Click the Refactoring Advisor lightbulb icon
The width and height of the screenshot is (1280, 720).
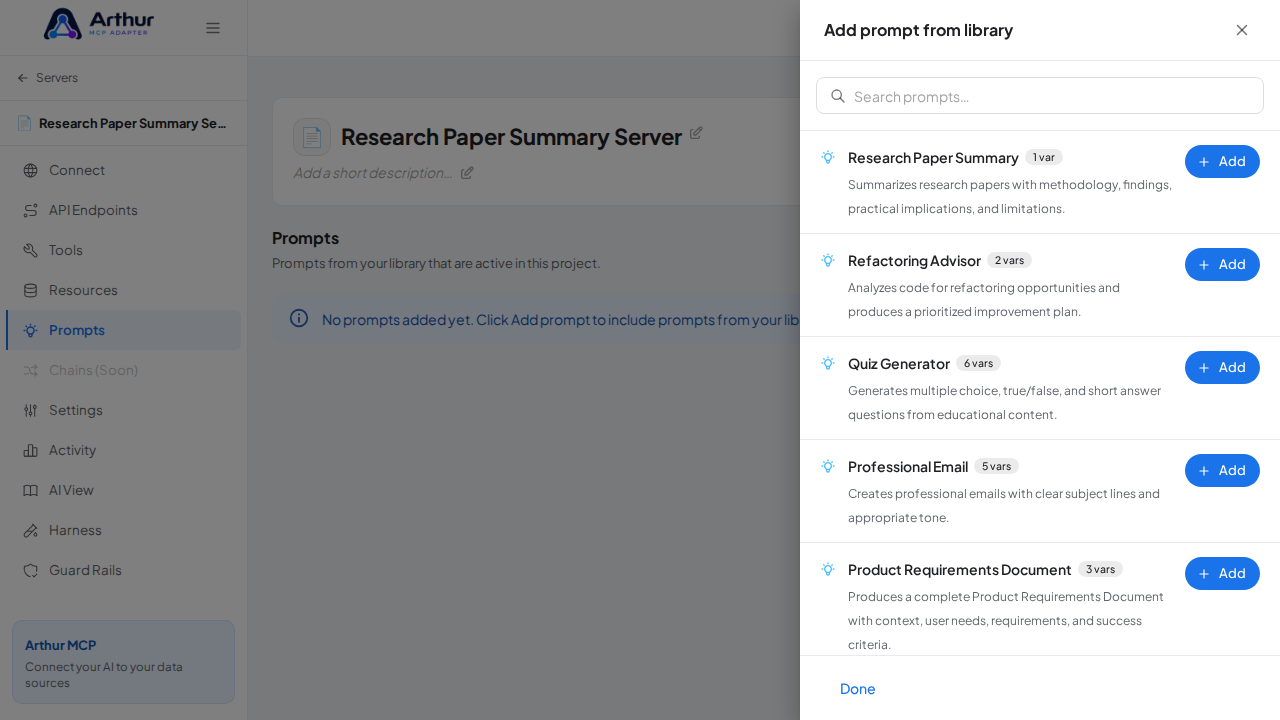(828, 260)
